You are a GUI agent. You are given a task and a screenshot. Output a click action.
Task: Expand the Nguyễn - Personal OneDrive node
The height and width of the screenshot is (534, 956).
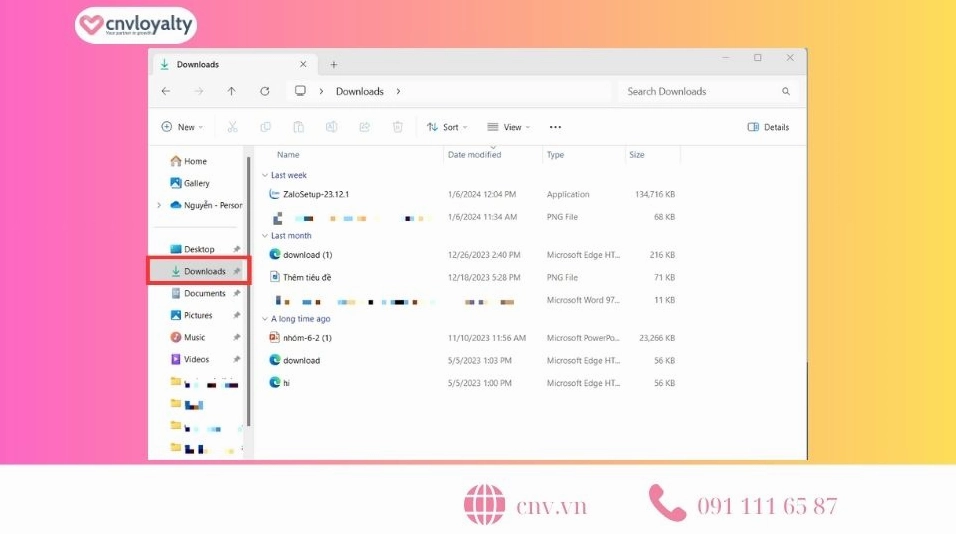click(x=159, y=205)
